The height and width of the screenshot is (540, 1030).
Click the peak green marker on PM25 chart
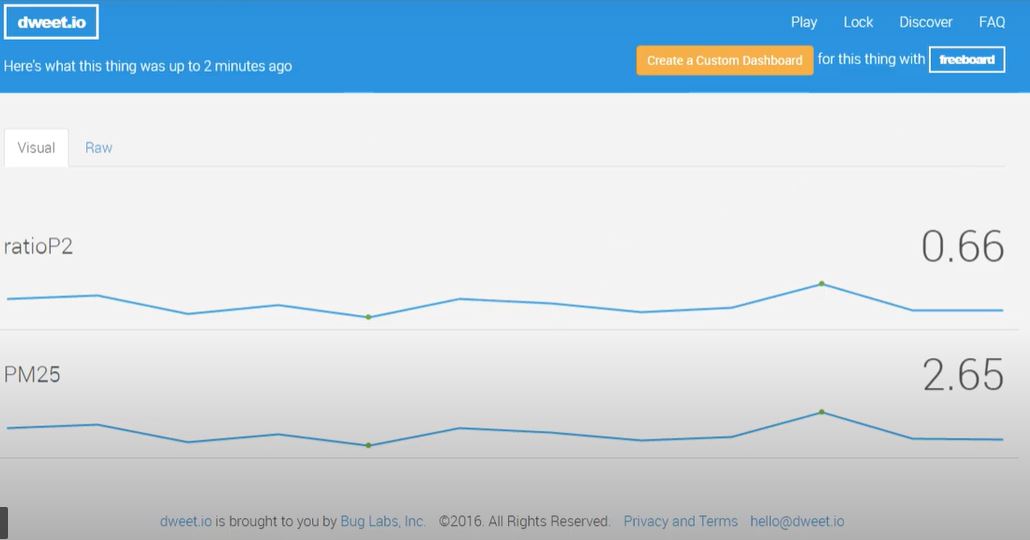pos(821,412)
